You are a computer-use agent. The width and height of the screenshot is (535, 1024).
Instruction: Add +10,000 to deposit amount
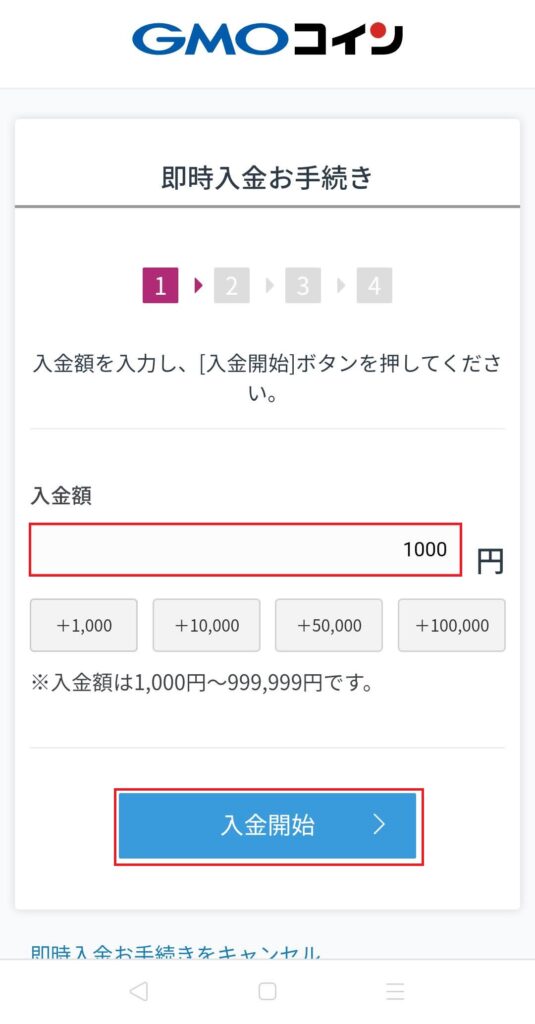click(206, 626)
